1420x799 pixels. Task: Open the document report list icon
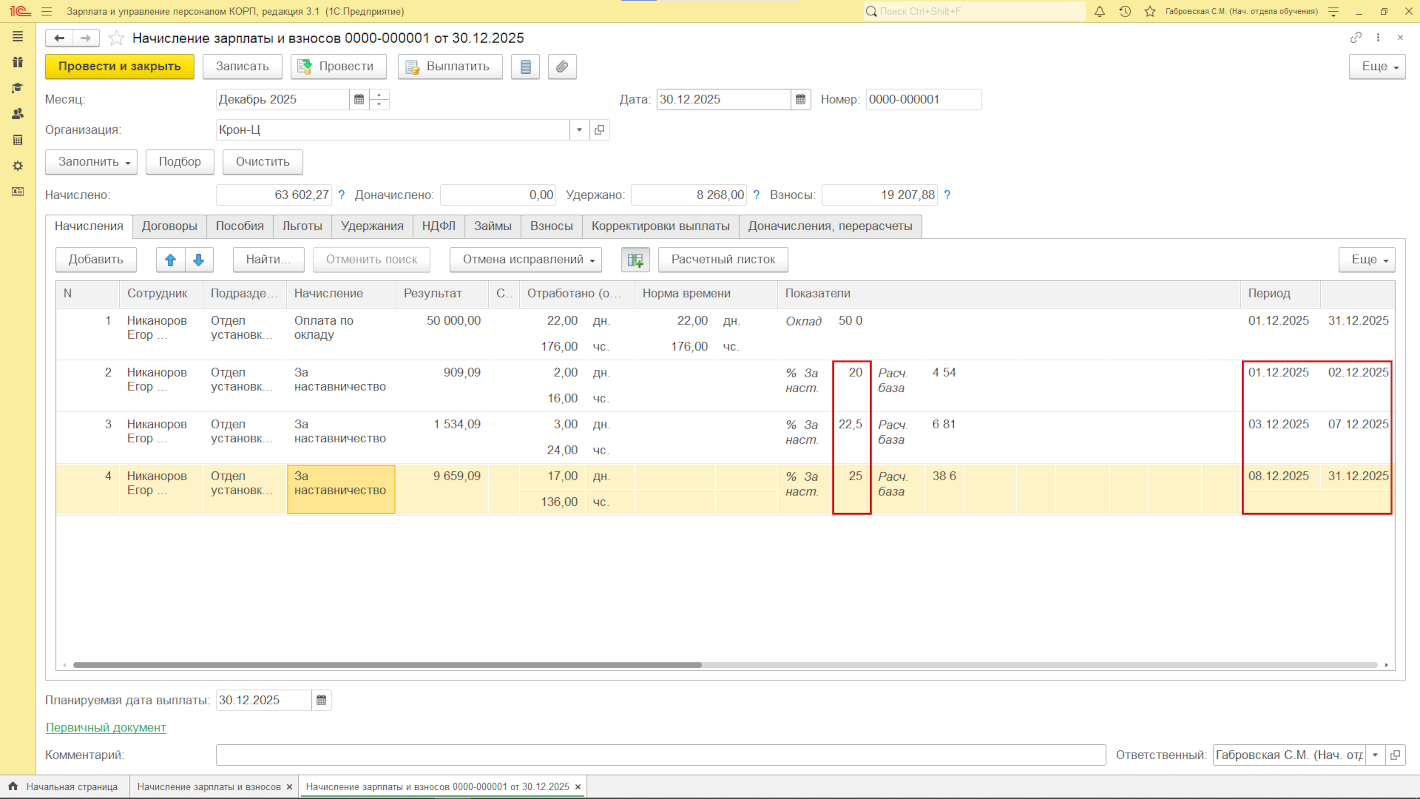(x=525, y=67)
